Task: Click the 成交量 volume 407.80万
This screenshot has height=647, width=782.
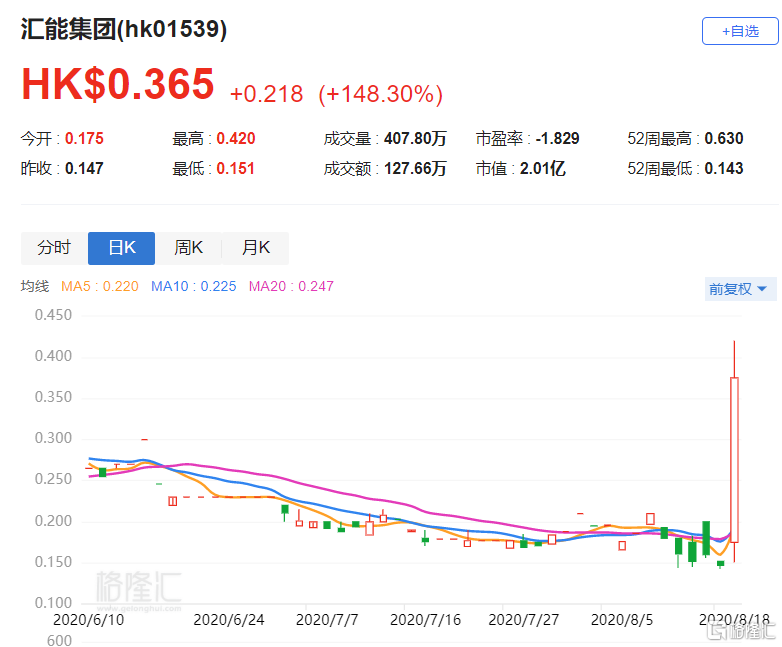Action: [x=415, y=139]
